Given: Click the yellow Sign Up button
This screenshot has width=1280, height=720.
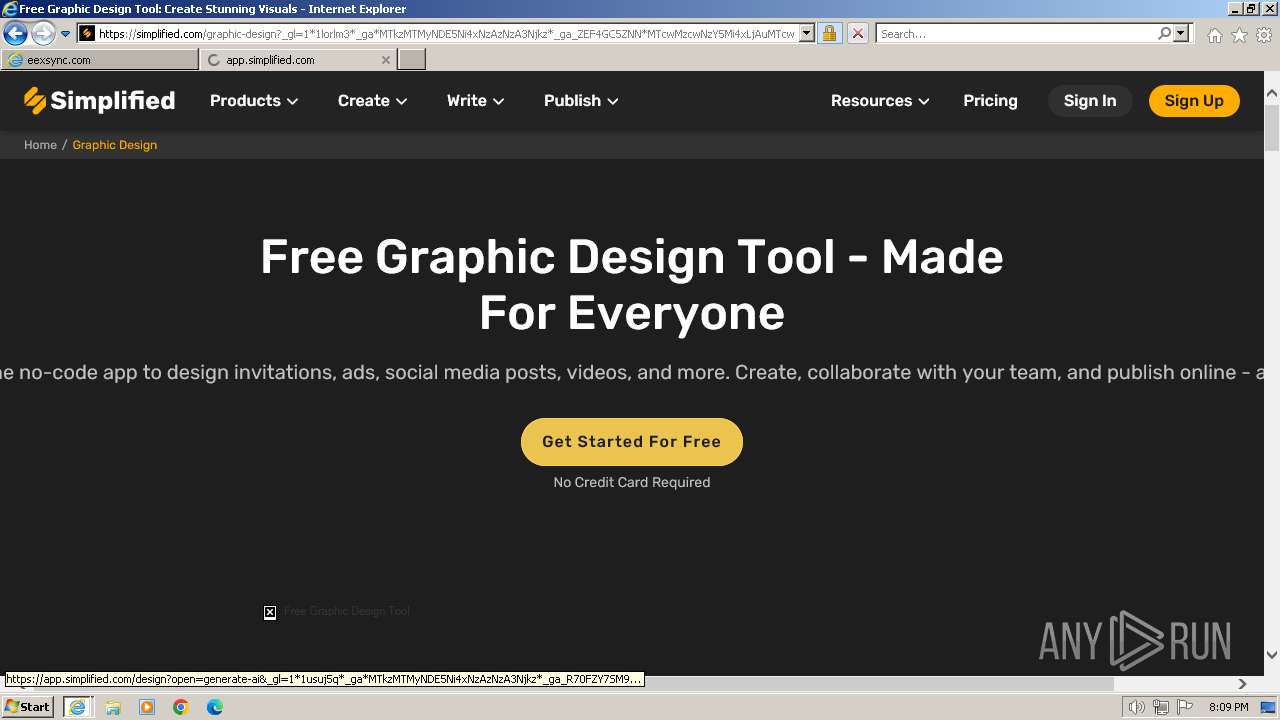Looking at the screenshot, I should 1194,101.
